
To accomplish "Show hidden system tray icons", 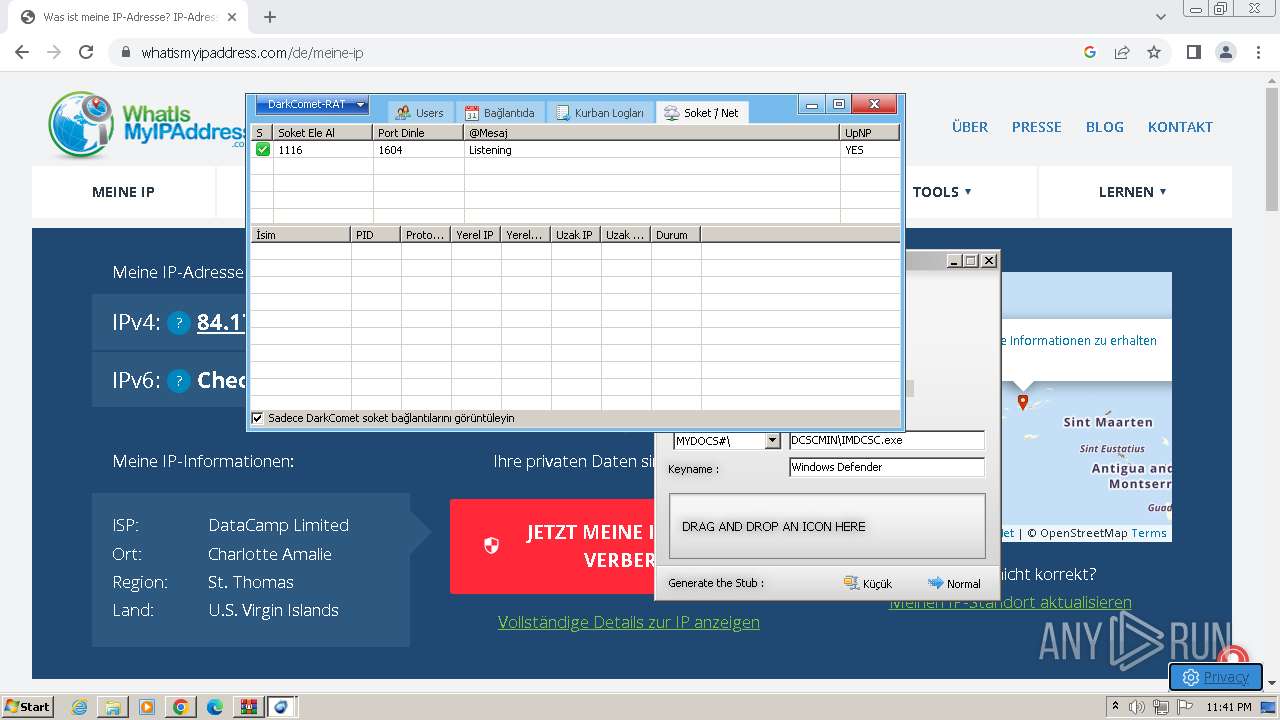I will pyautogui.click(x=1115, y=707).
